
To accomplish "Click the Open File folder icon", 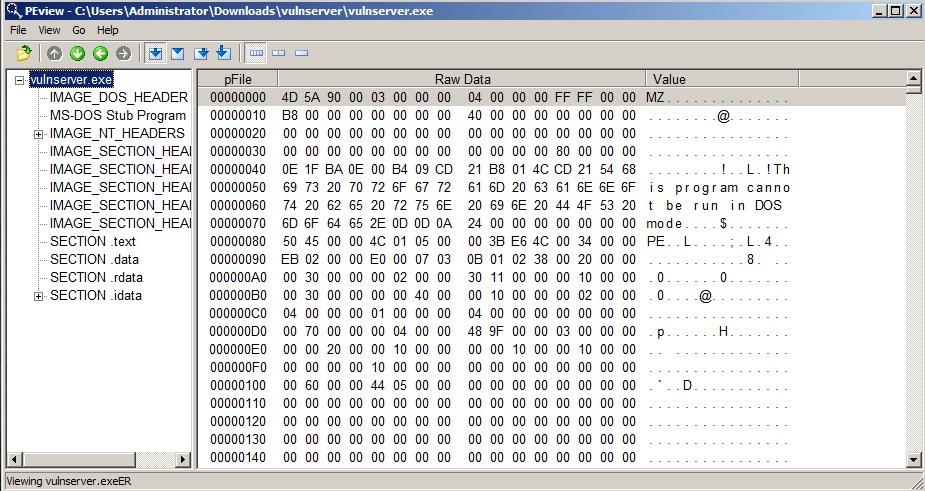I will point(24,54).
